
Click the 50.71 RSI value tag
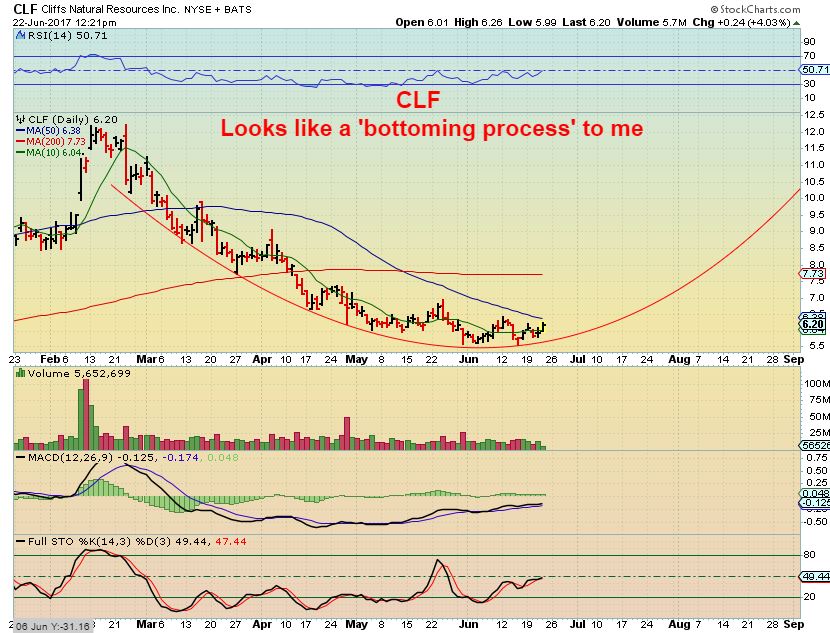point(815,69)
